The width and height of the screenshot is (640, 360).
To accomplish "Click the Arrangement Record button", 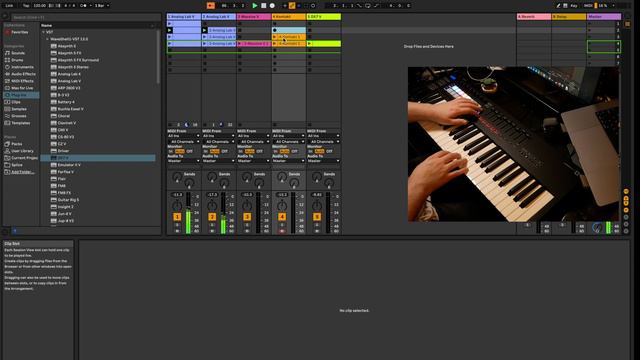I will 272,6.
